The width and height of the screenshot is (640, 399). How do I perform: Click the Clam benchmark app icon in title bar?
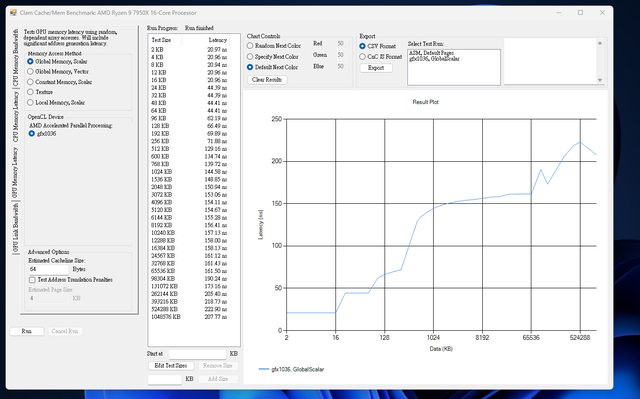13,13
